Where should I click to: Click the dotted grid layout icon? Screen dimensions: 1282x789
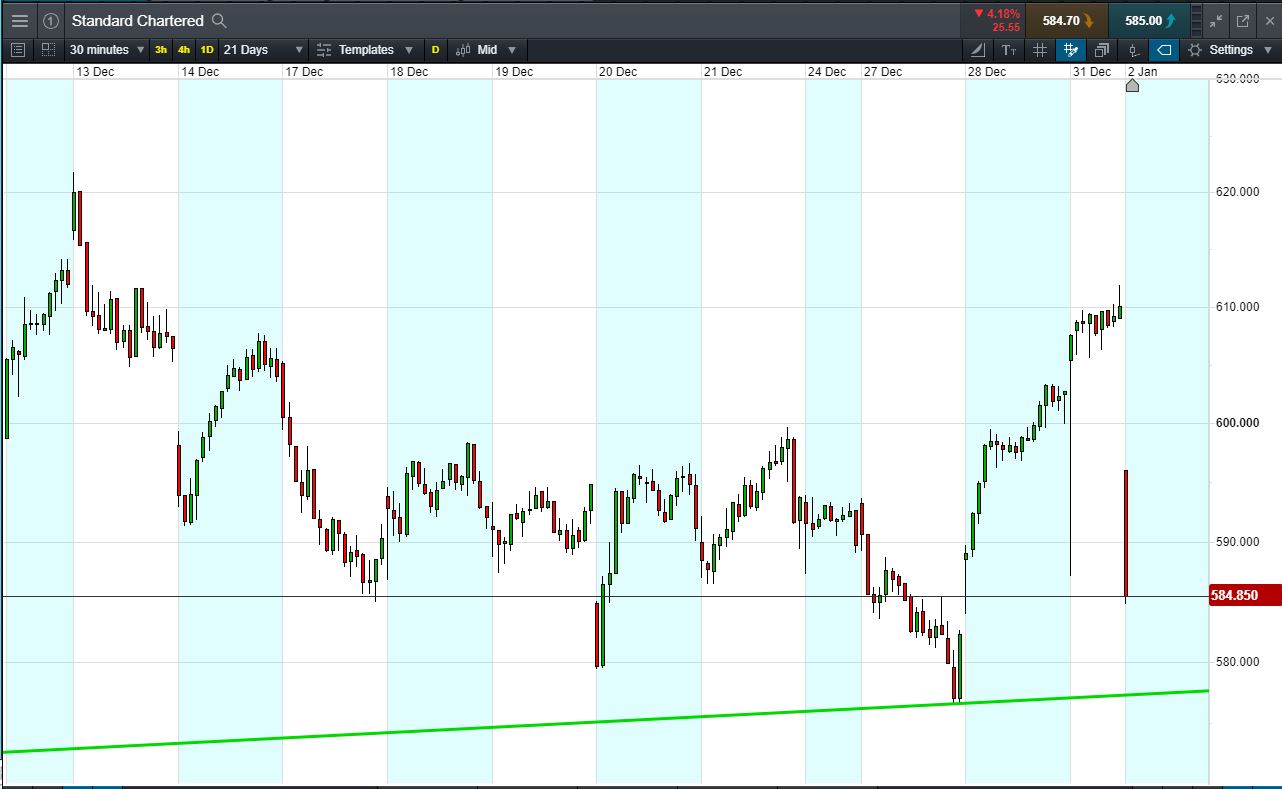49,49
